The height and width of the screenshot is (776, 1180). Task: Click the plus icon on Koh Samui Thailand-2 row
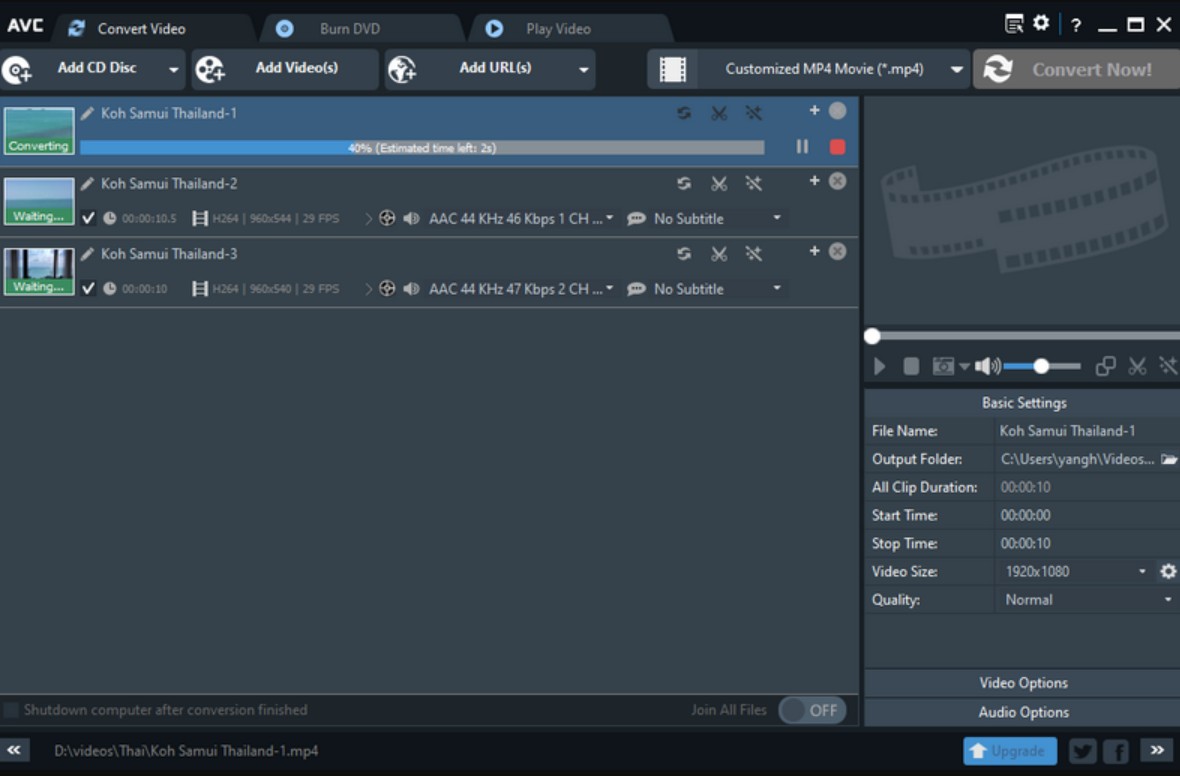(x=814, y=181)
